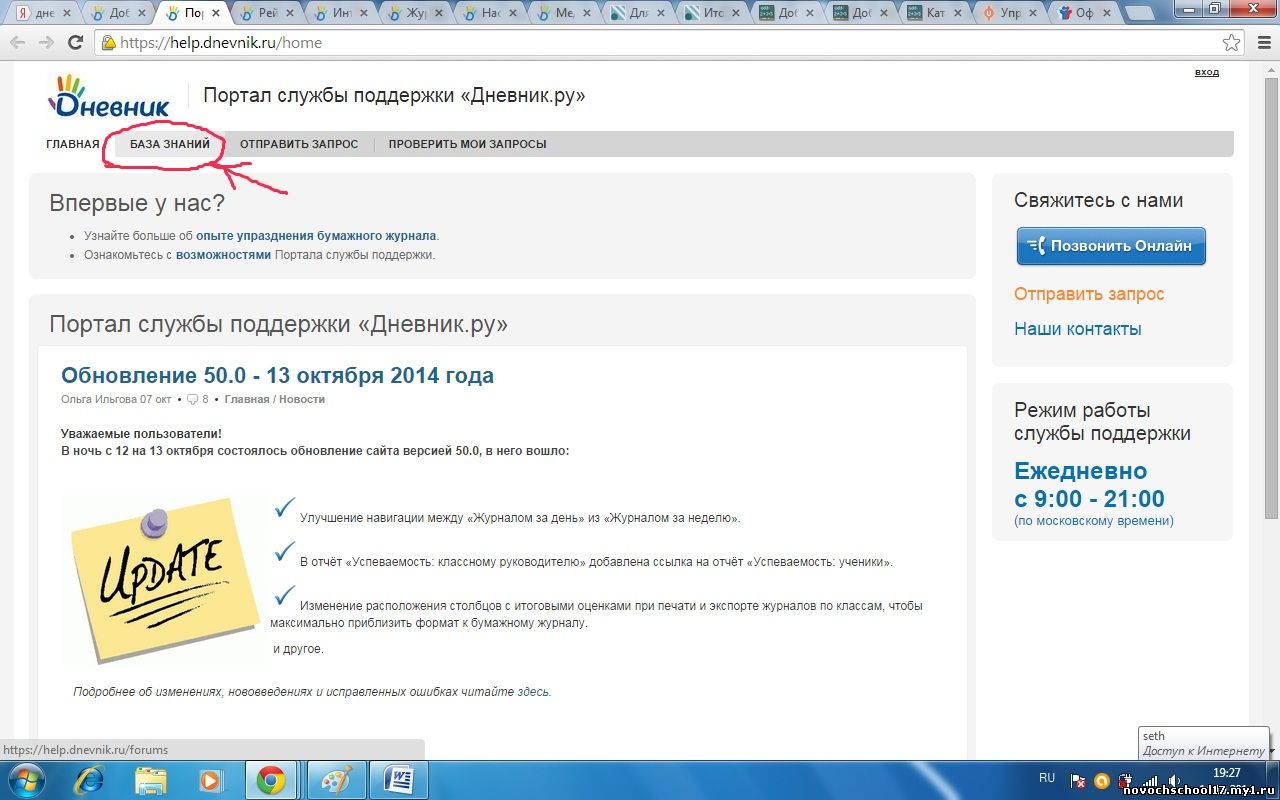Click the bookmark star icon
Screen dimensions: 1280x800
1231,43
